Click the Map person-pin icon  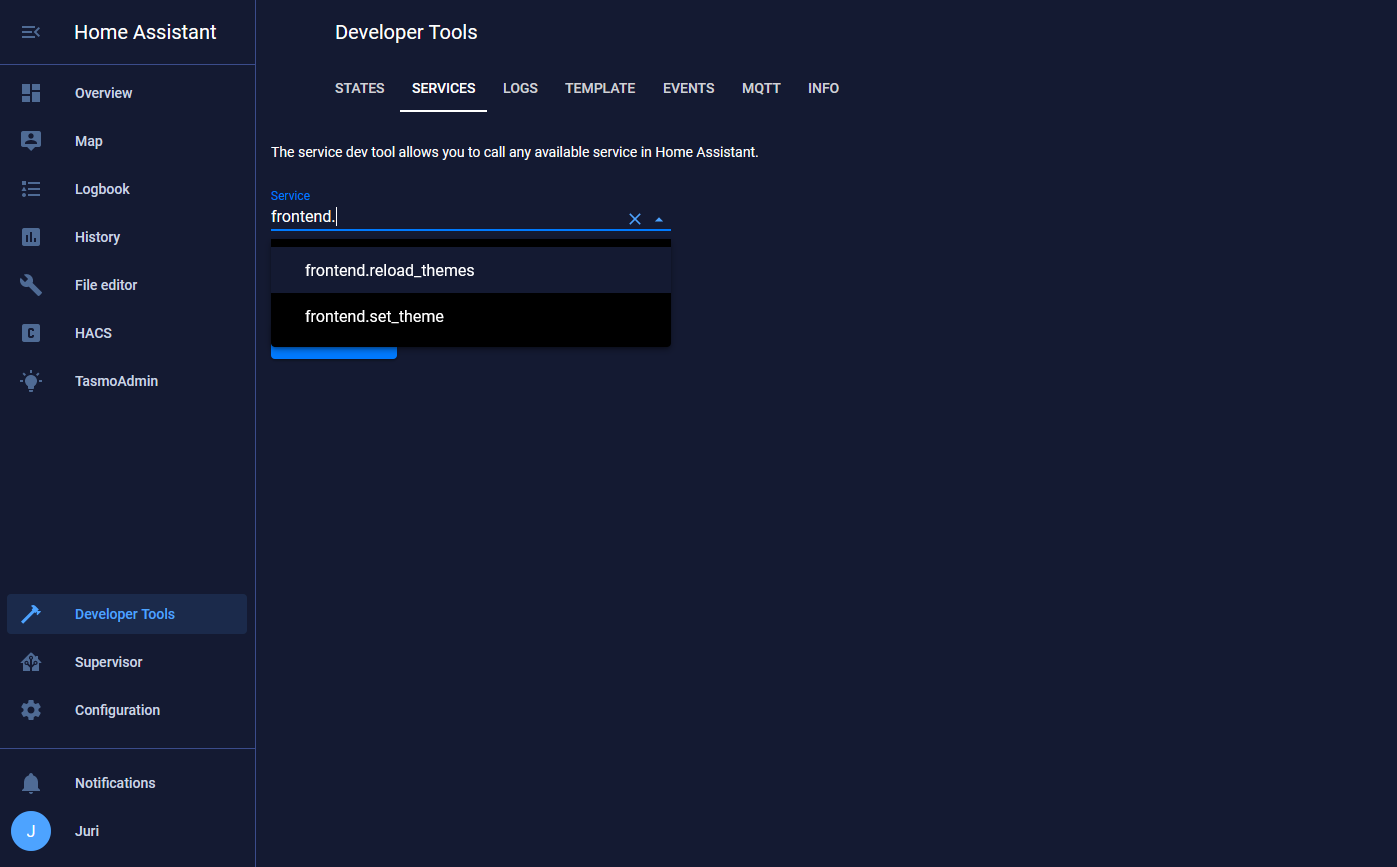(31, 141)
